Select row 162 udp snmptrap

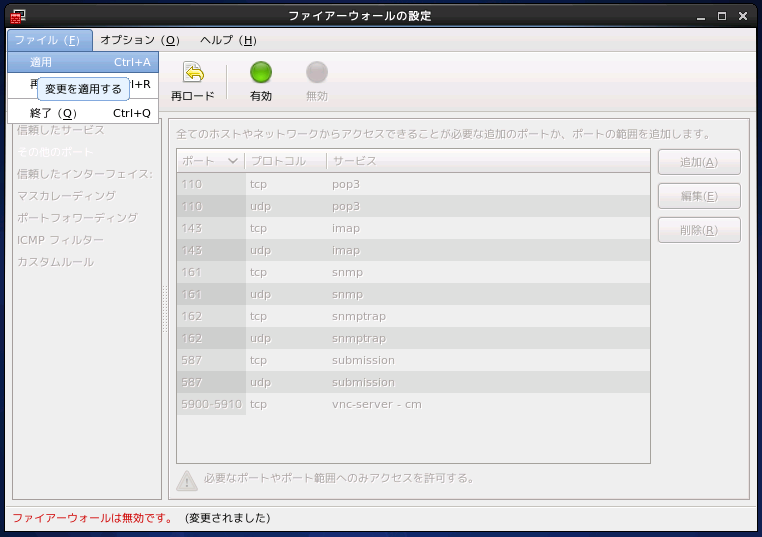(x=414, y=338)
